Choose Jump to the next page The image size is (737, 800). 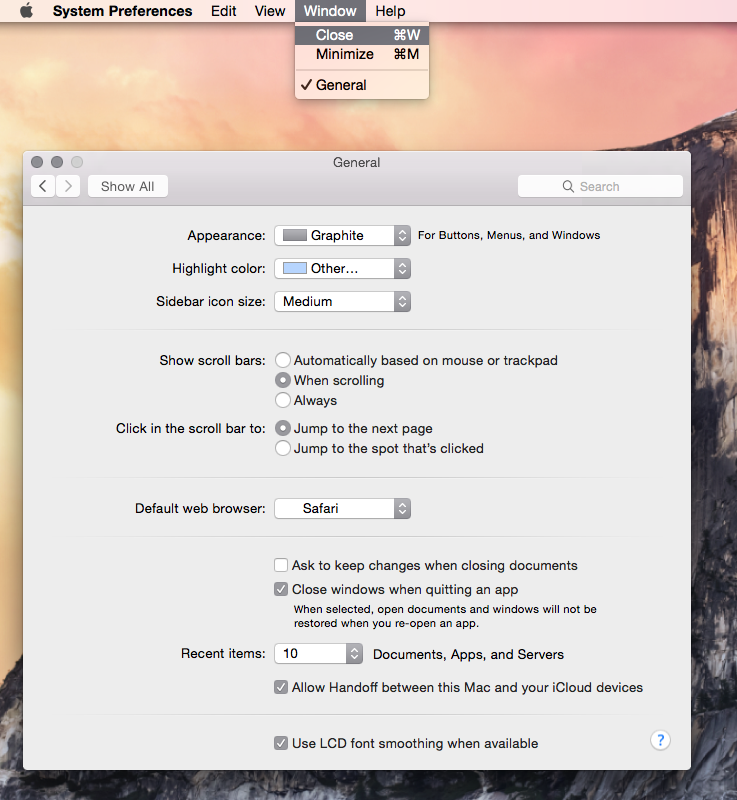[x=283, y=428]
